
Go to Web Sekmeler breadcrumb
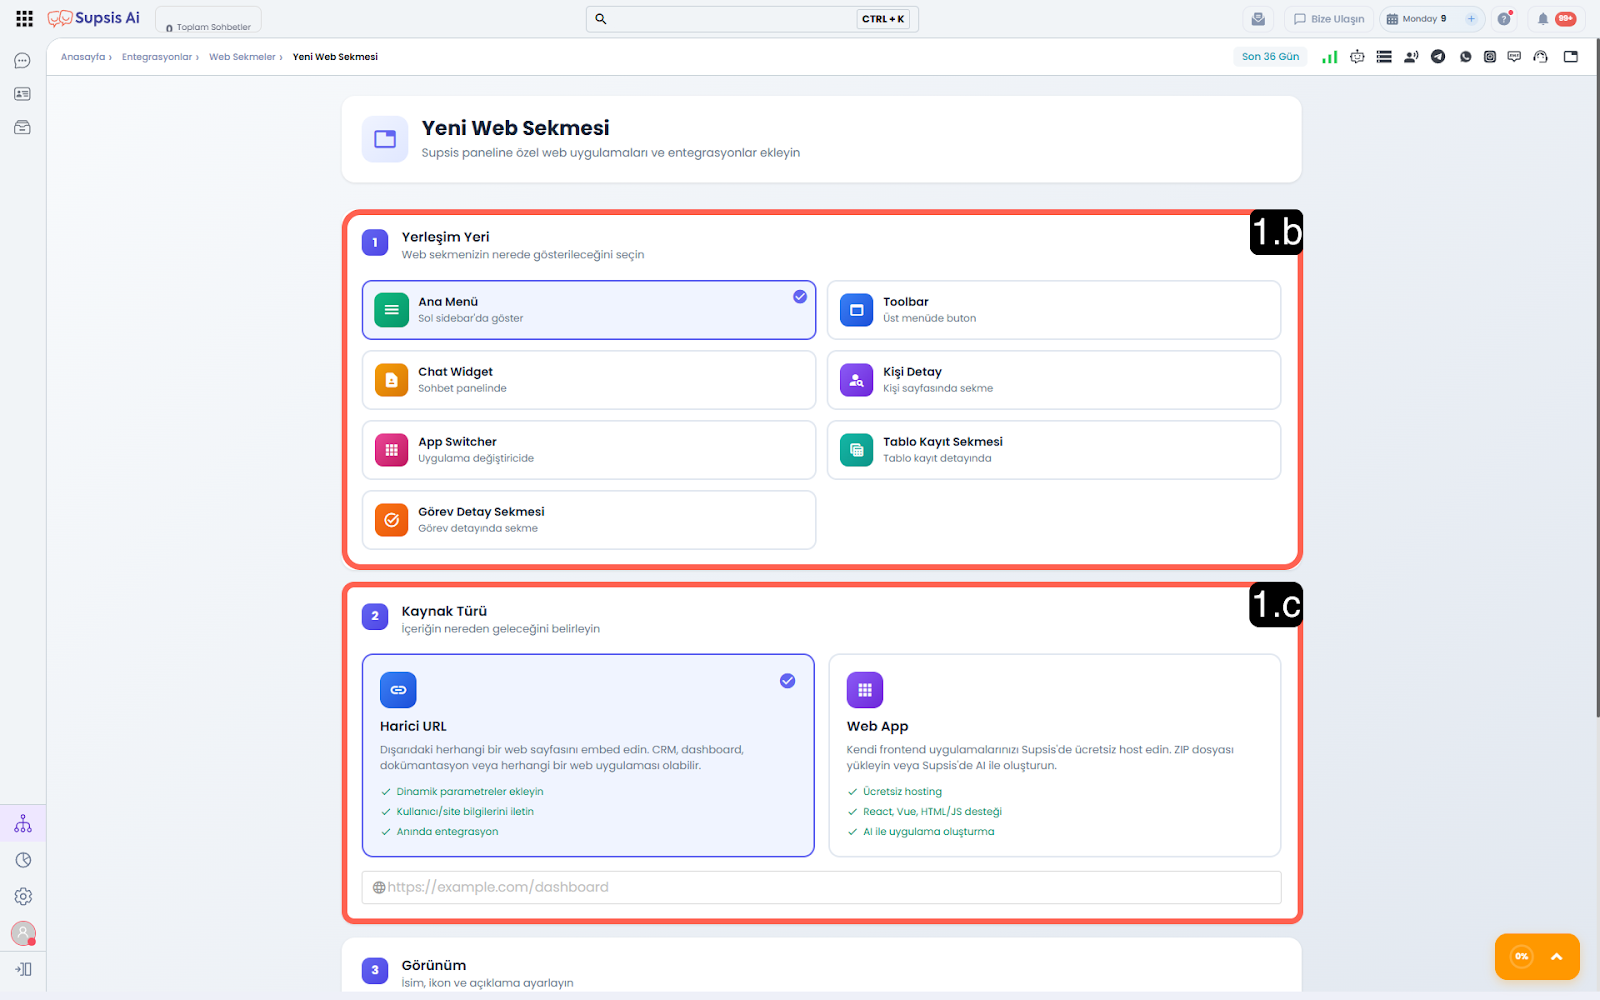(x=242, y=57)
